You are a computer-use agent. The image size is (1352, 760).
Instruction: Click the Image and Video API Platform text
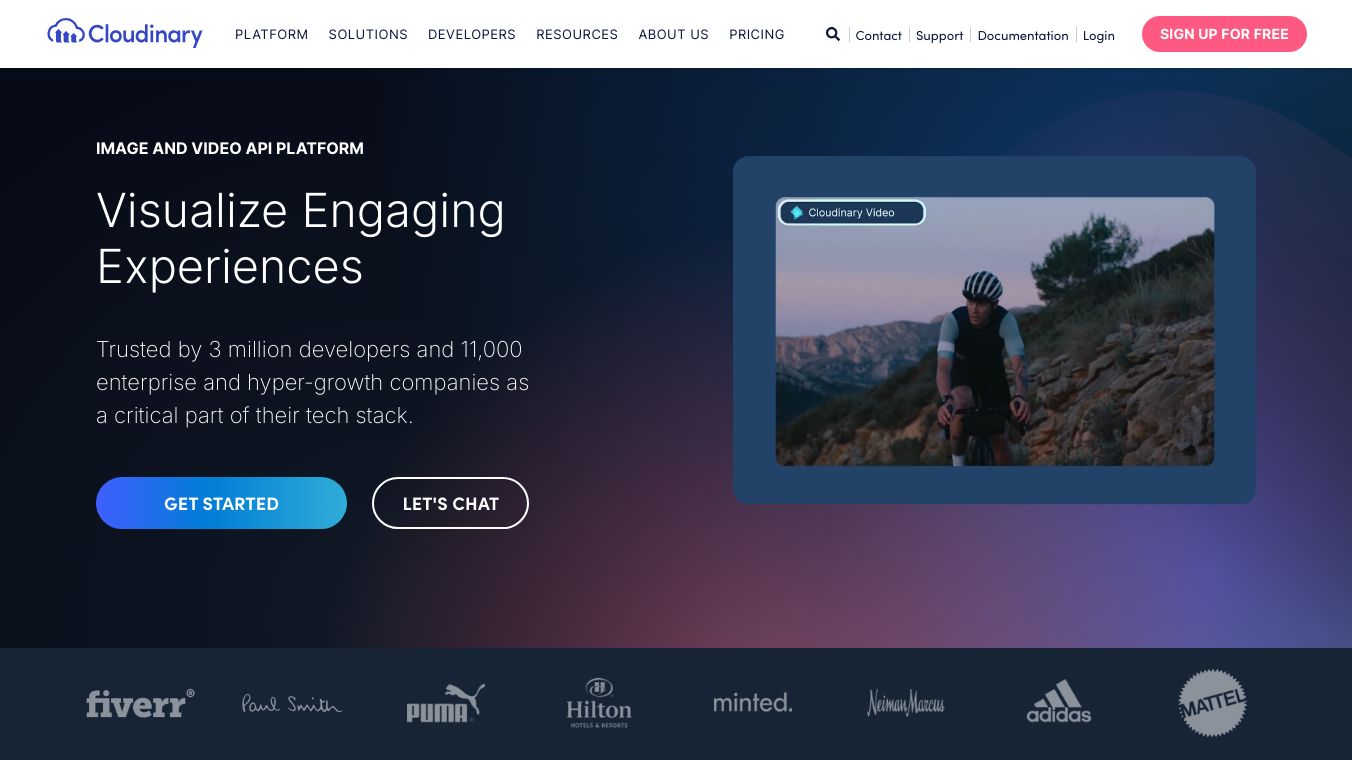tap(230, 148)
